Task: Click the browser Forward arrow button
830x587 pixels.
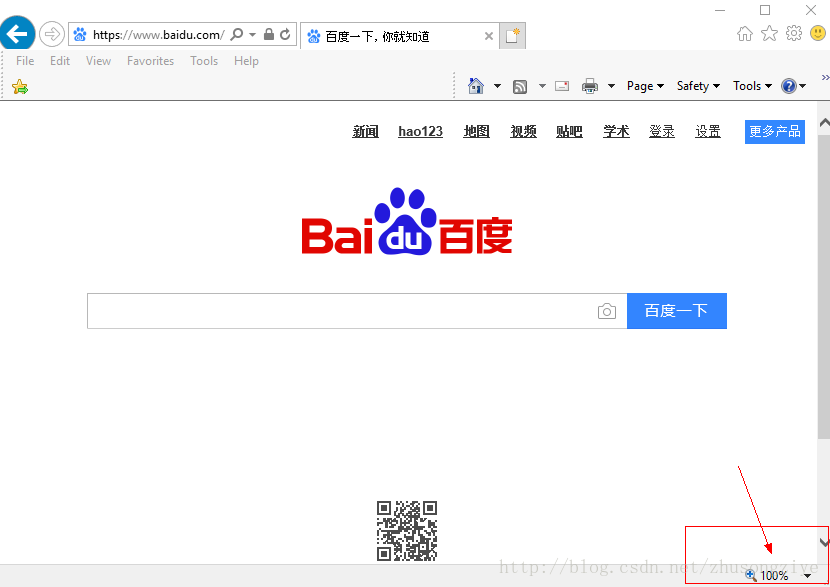Action: pos(52,35)
